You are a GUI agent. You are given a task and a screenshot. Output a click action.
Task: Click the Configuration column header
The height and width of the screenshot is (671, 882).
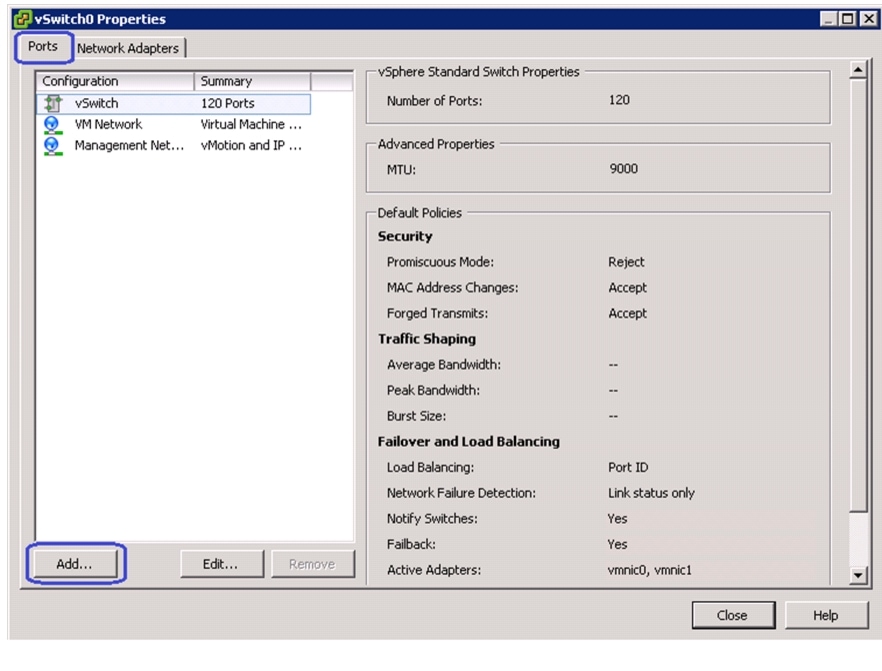tap(115, 81)
